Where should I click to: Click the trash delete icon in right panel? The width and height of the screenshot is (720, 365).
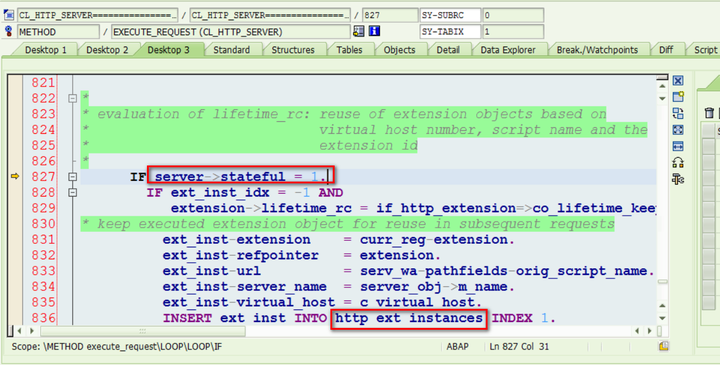(x=709, y=113)
